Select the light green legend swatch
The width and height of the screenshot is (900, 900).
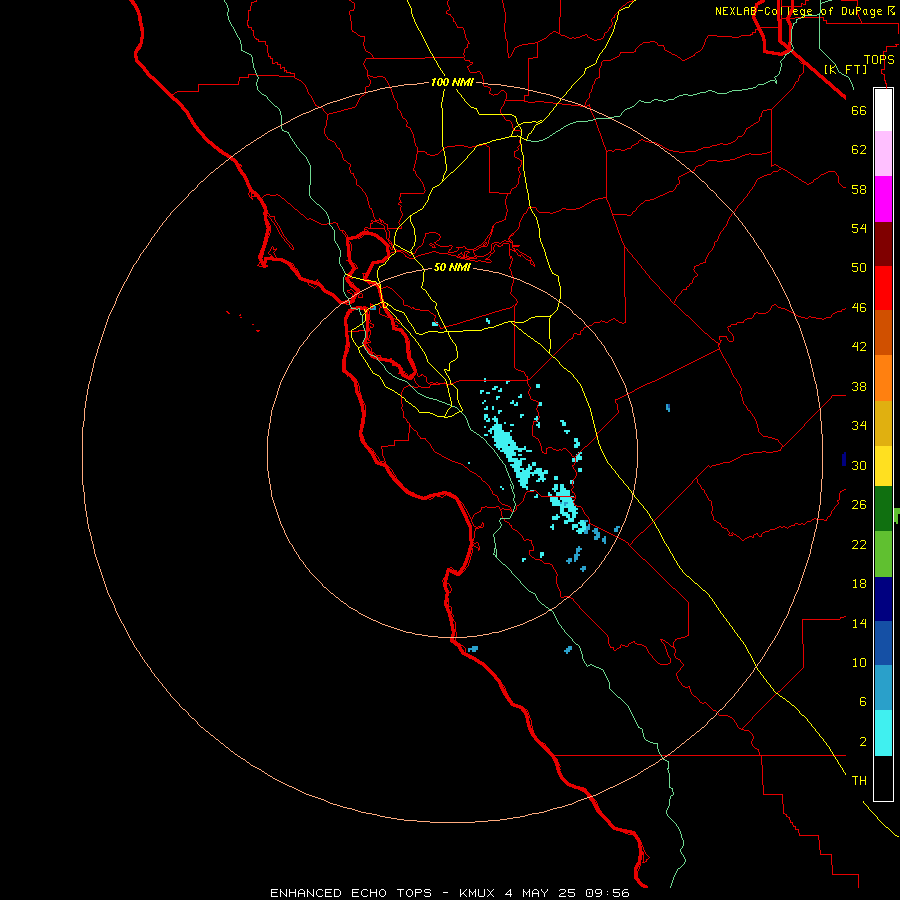pos(883,554)
